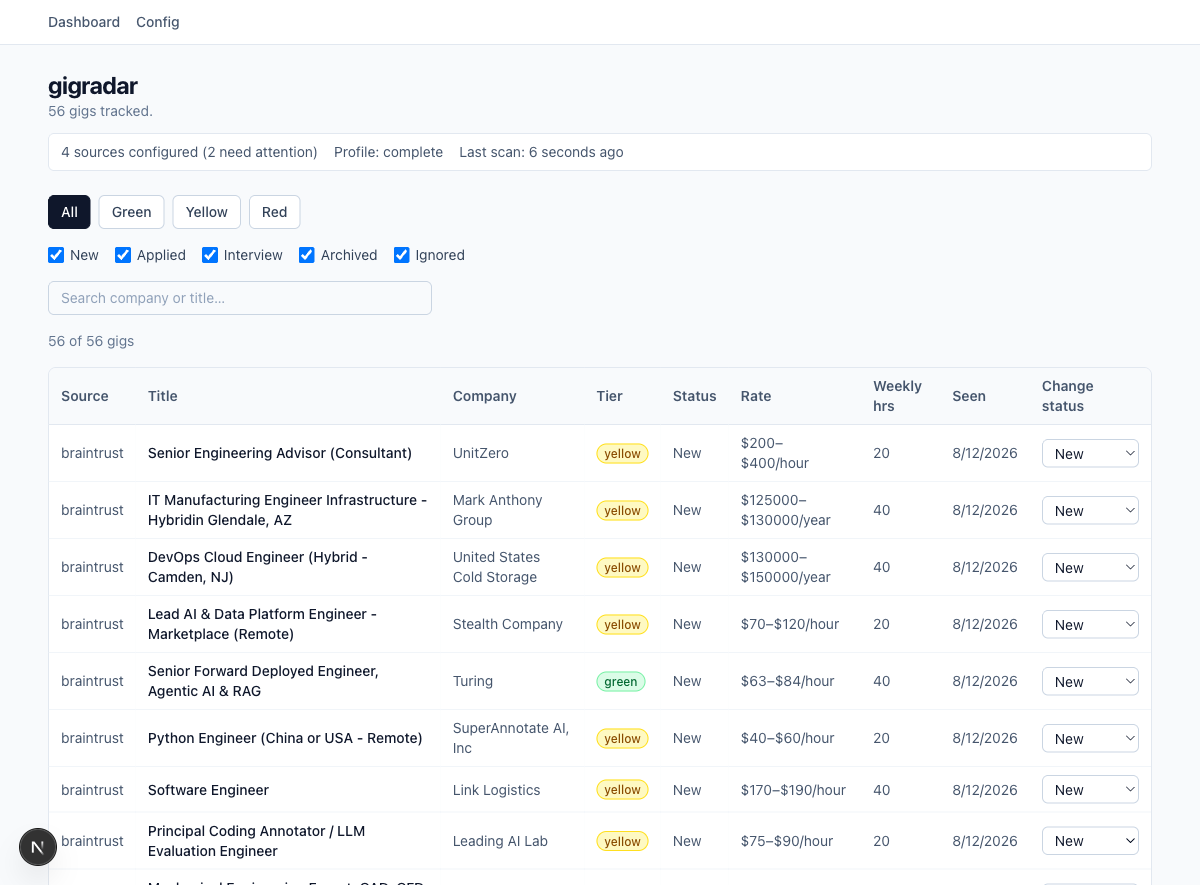Uncheck the Archived status filter
Screen dimensions: 1200x885
tap(307, 255)
